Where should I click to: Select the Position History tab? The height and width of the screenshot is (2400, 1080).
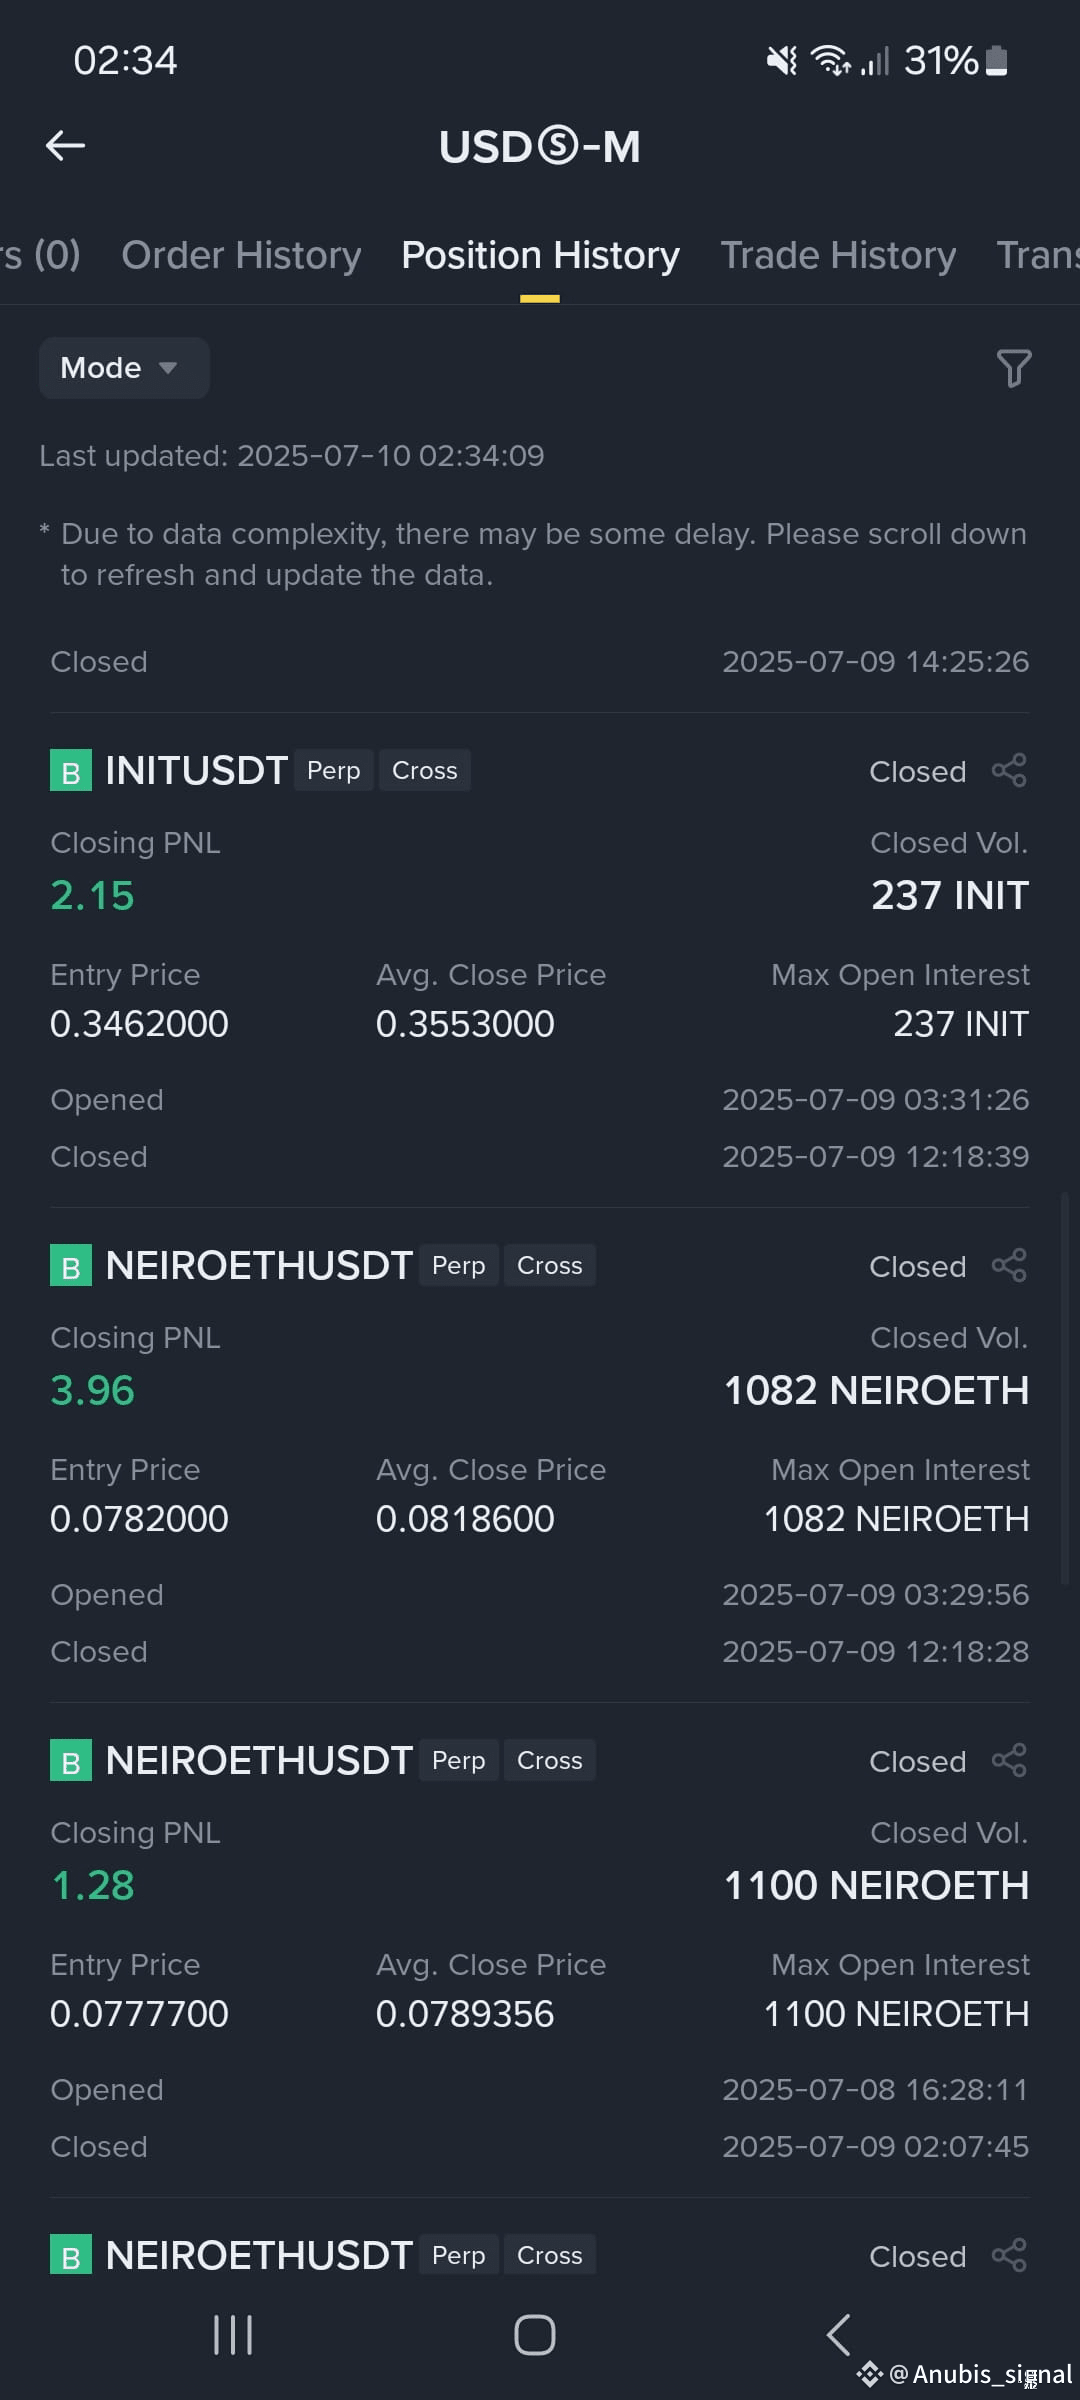pyautogui.click(x=540, y=256)
